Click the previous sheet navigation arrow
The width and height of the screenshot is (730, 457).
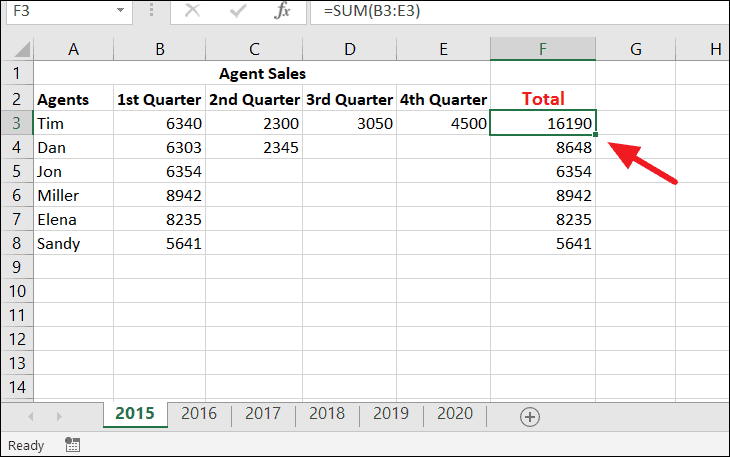pos(30,416)
